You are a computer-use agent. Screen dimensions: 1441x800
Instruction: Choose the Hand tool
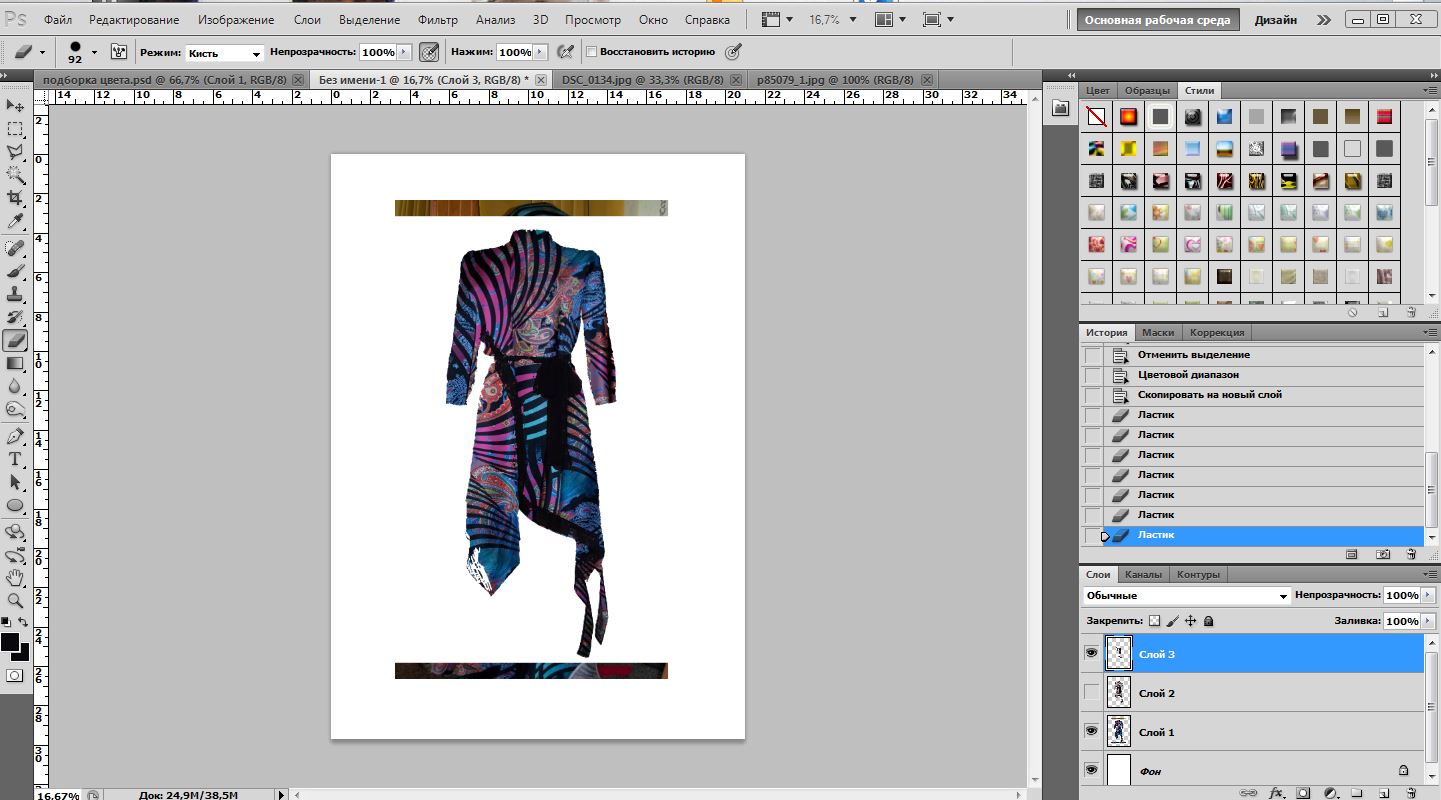15,578
